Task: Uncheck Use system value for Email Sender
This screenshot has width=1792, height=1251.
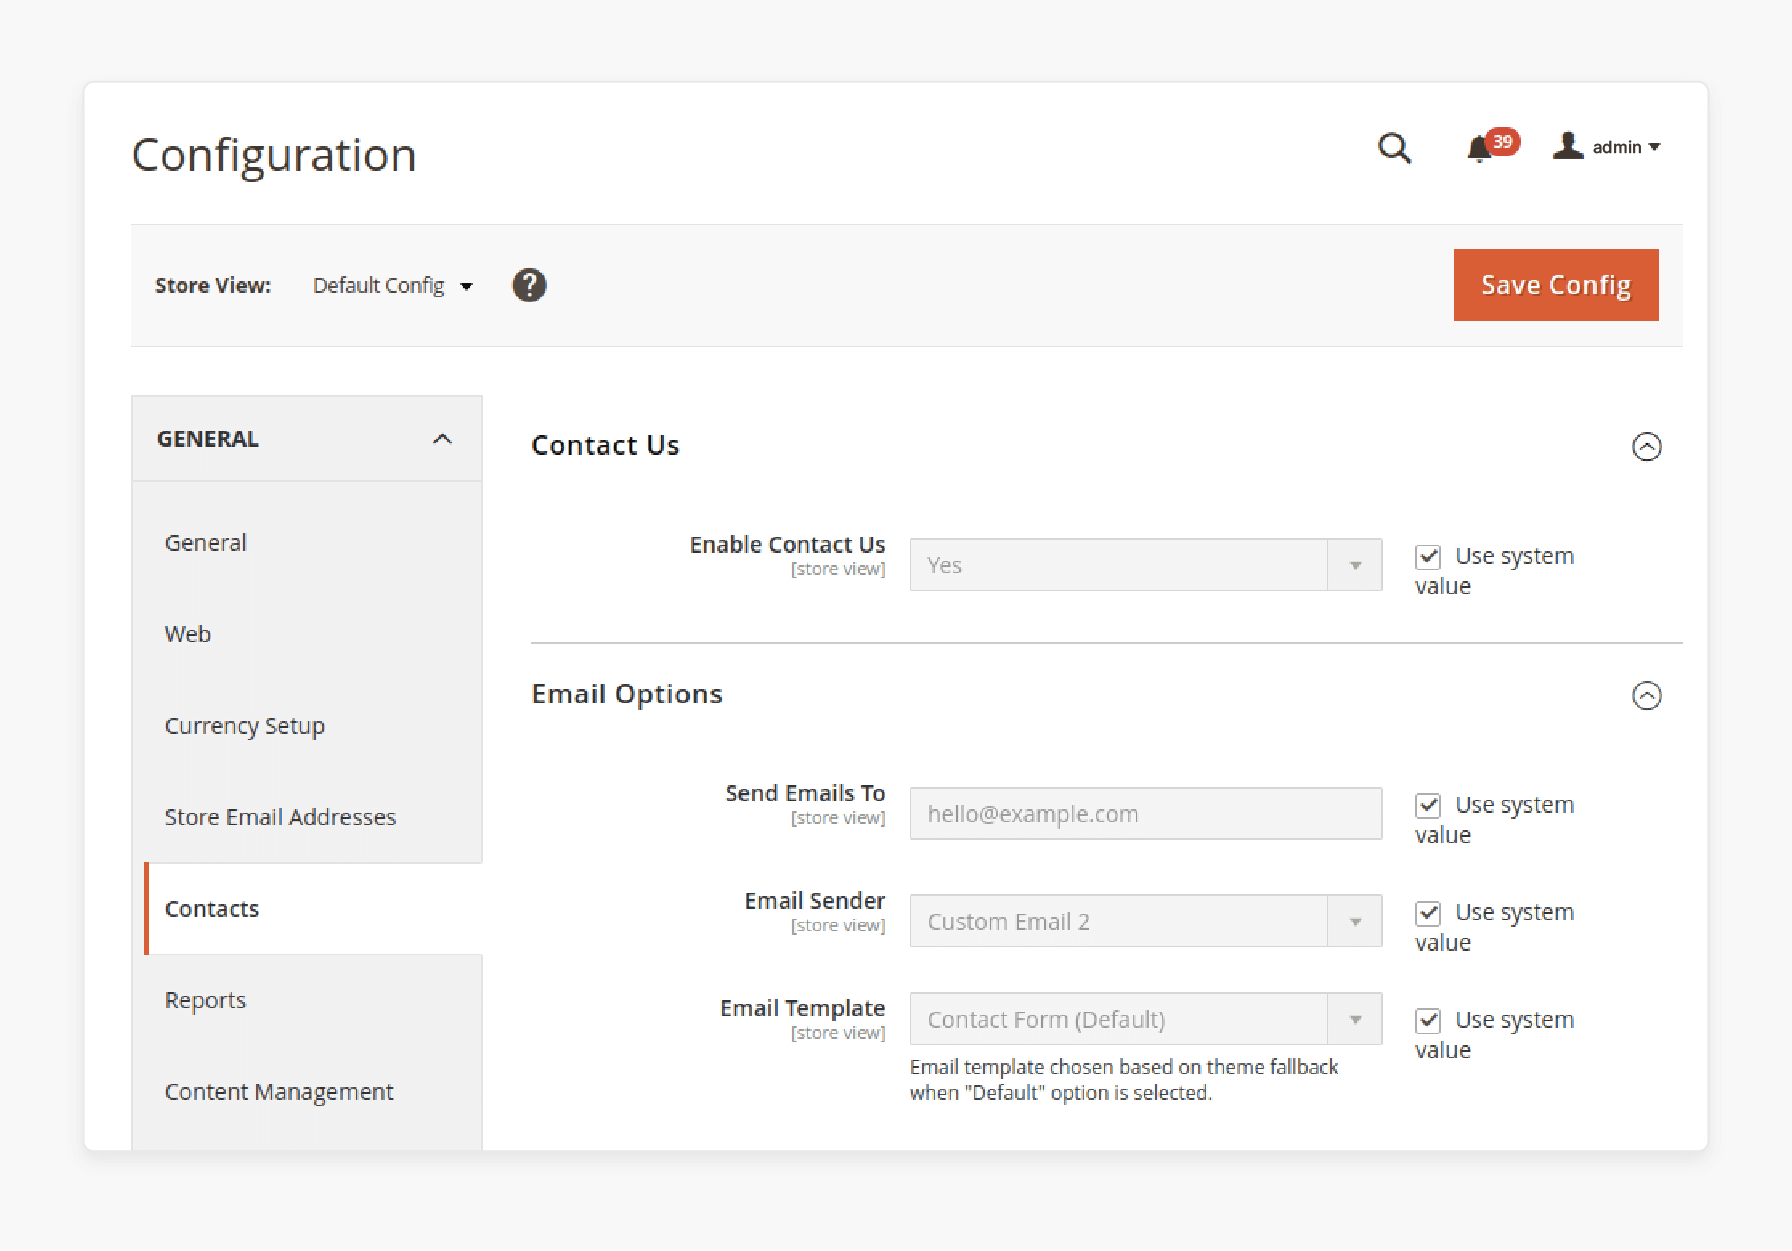Action: click(1428, 913)
